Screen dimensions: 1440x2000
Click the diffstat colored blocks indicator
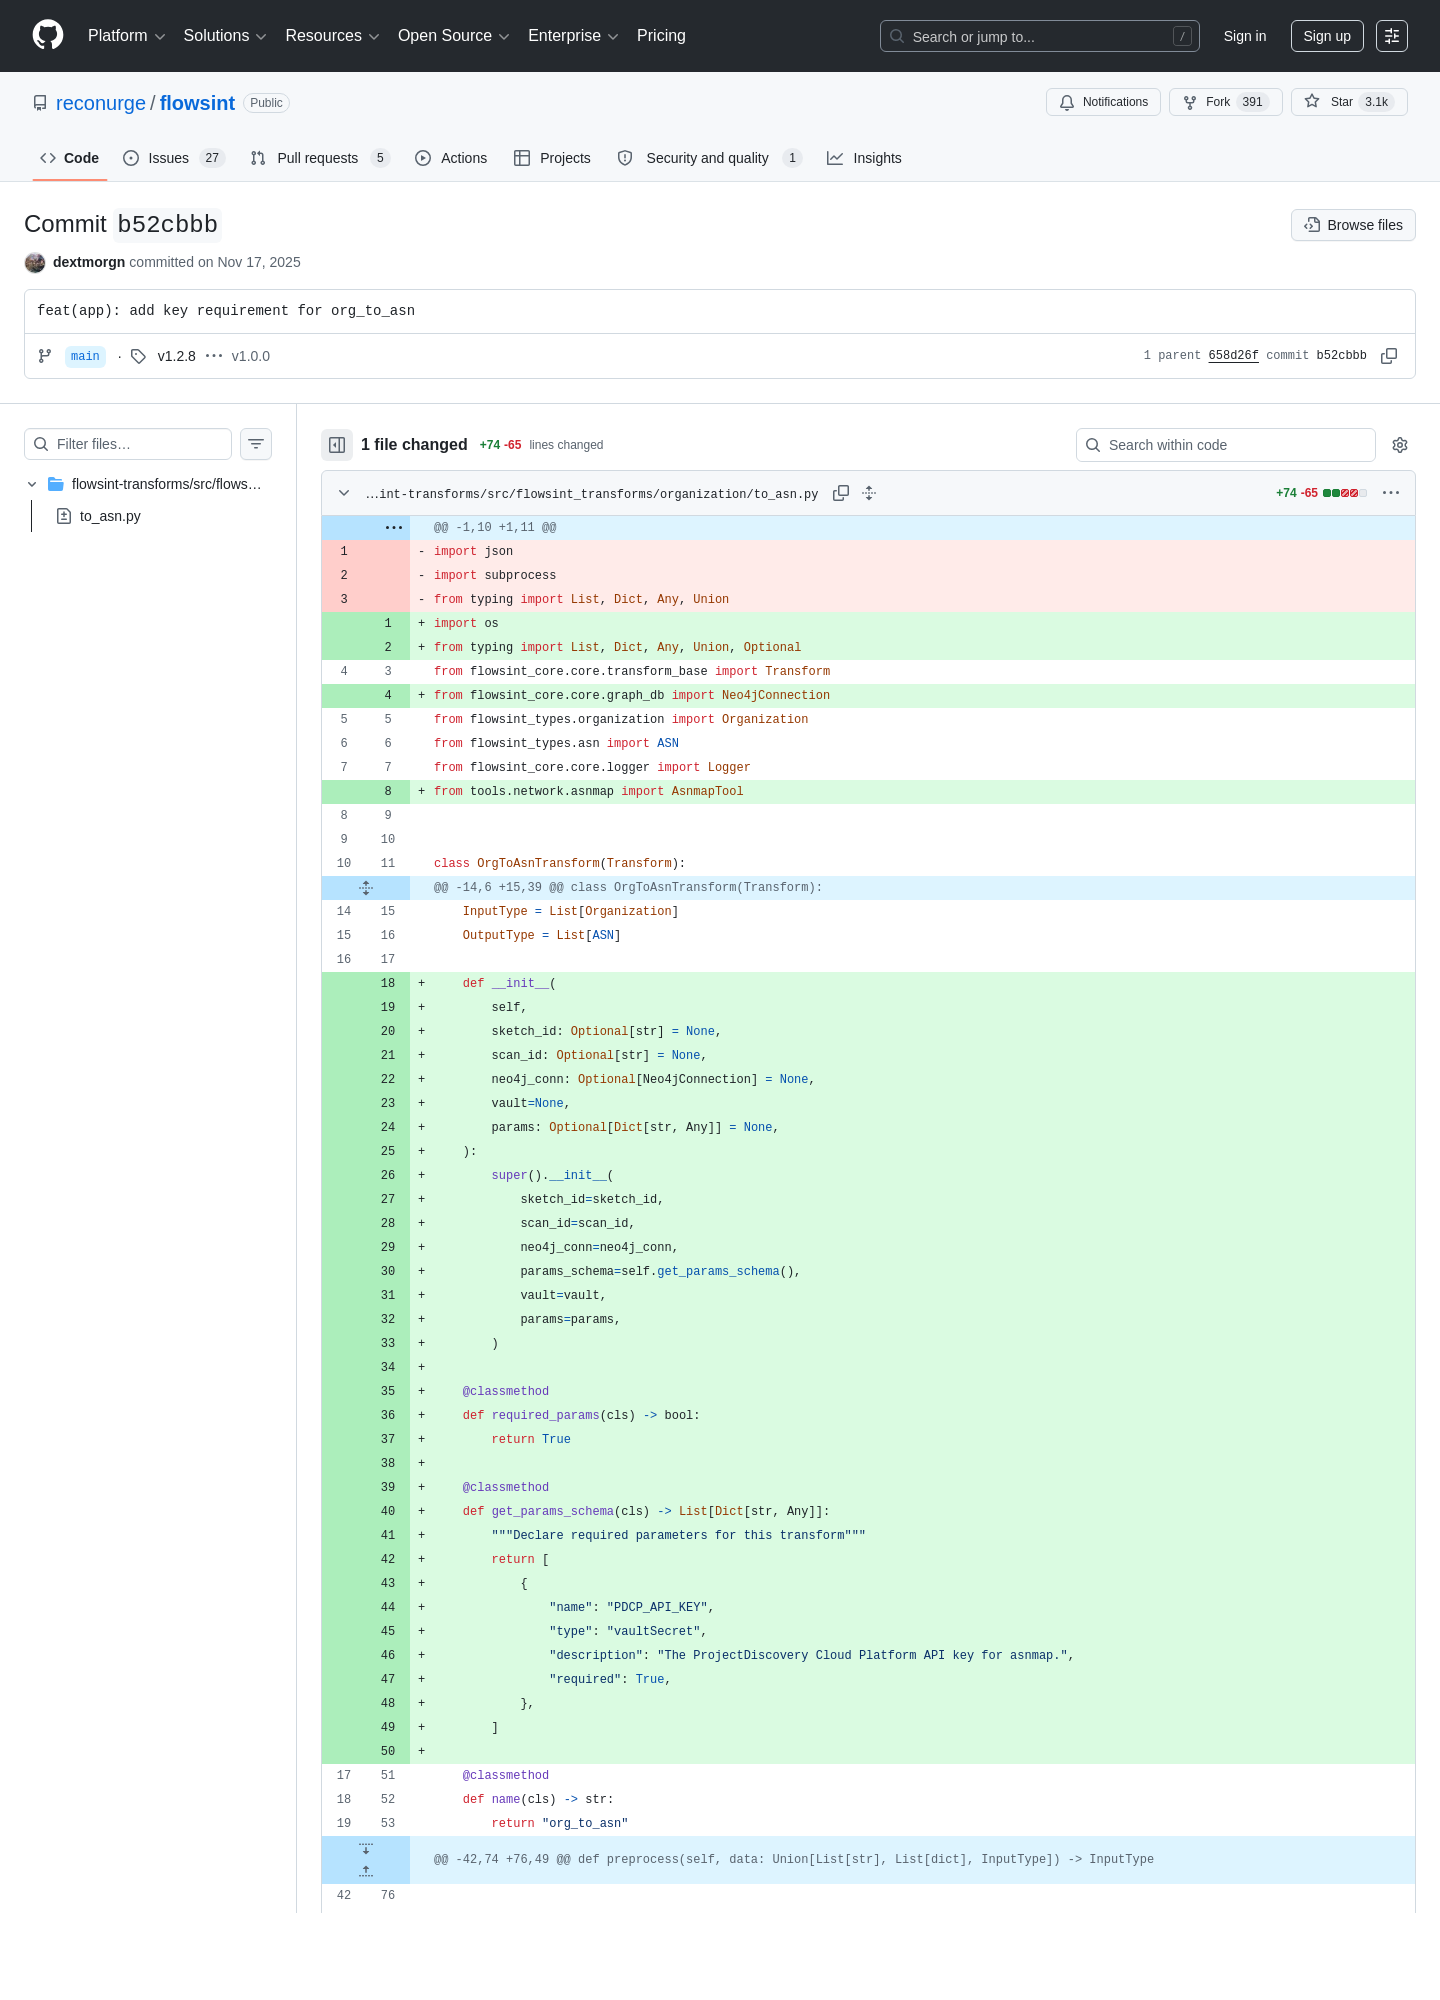1345,493
